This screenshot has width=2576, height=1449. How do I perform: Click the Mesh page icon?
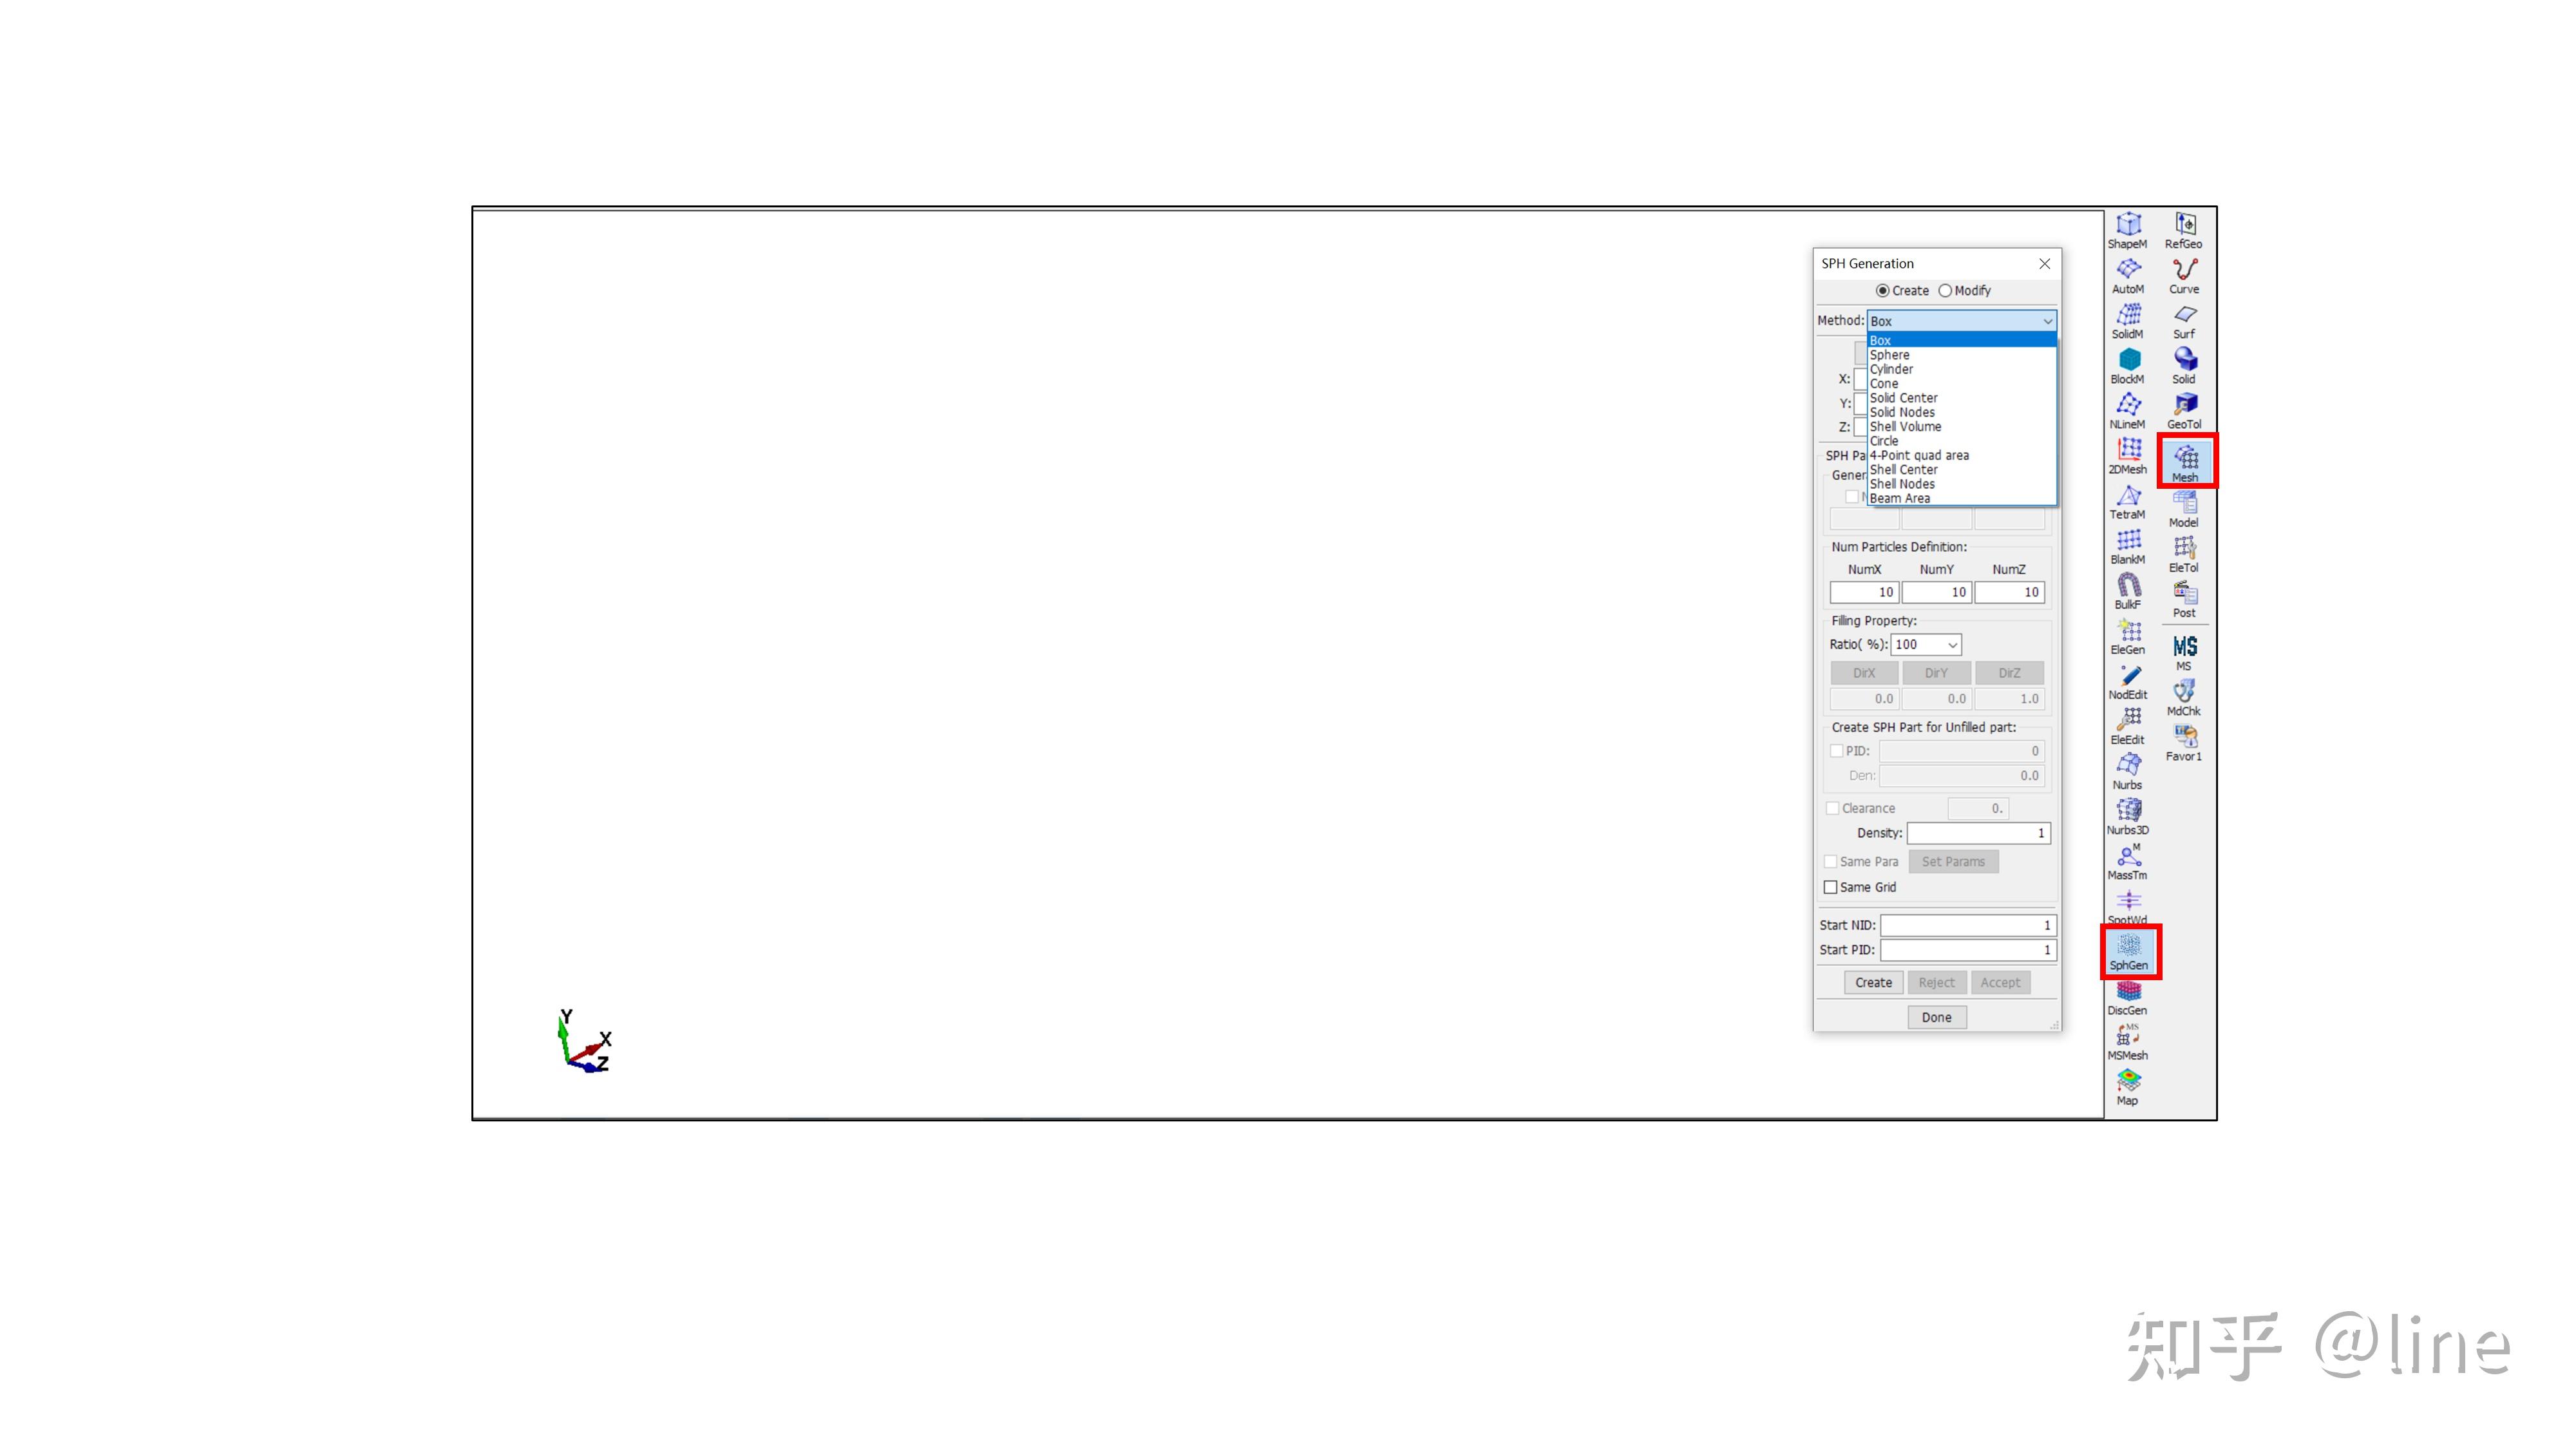tap(2185, 462)
